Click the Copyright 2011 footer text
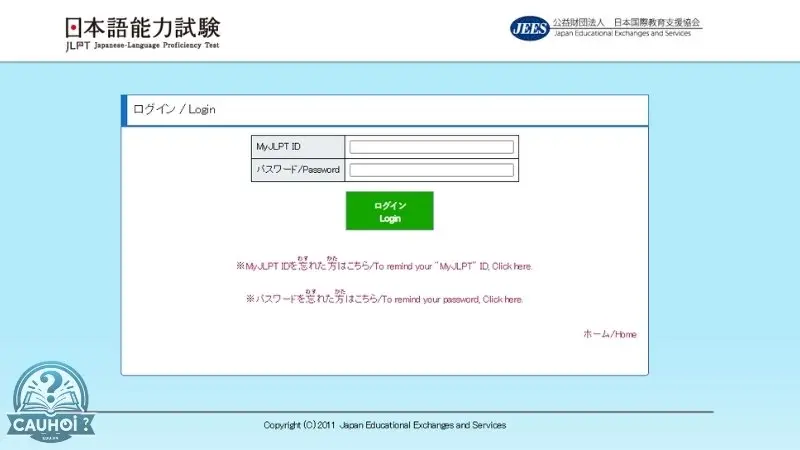800x450 pixels. click(385, 425)
